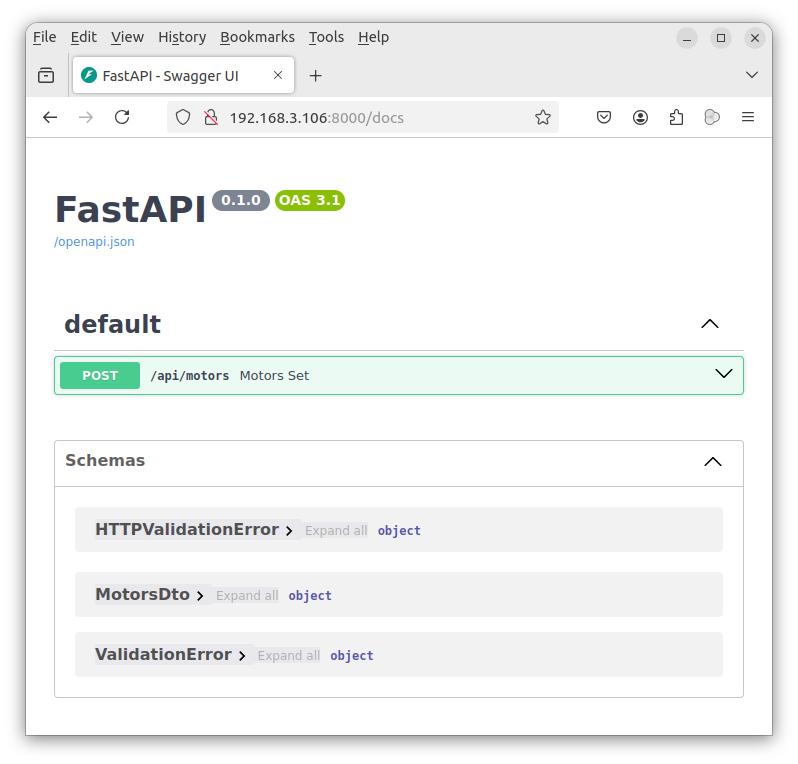Click the /api/motors endpoint path

(x=190, y=376)
